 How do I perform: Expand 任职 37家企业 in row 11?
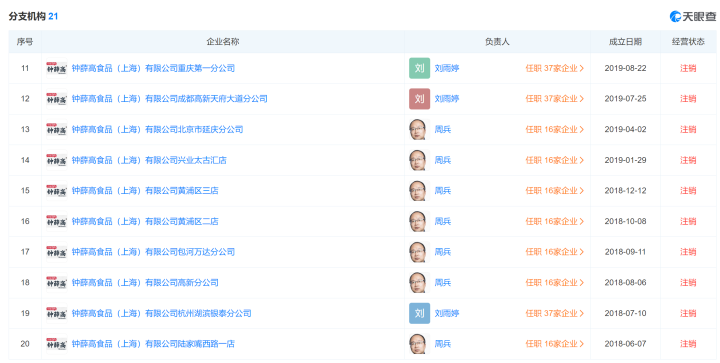click(555, 68)
